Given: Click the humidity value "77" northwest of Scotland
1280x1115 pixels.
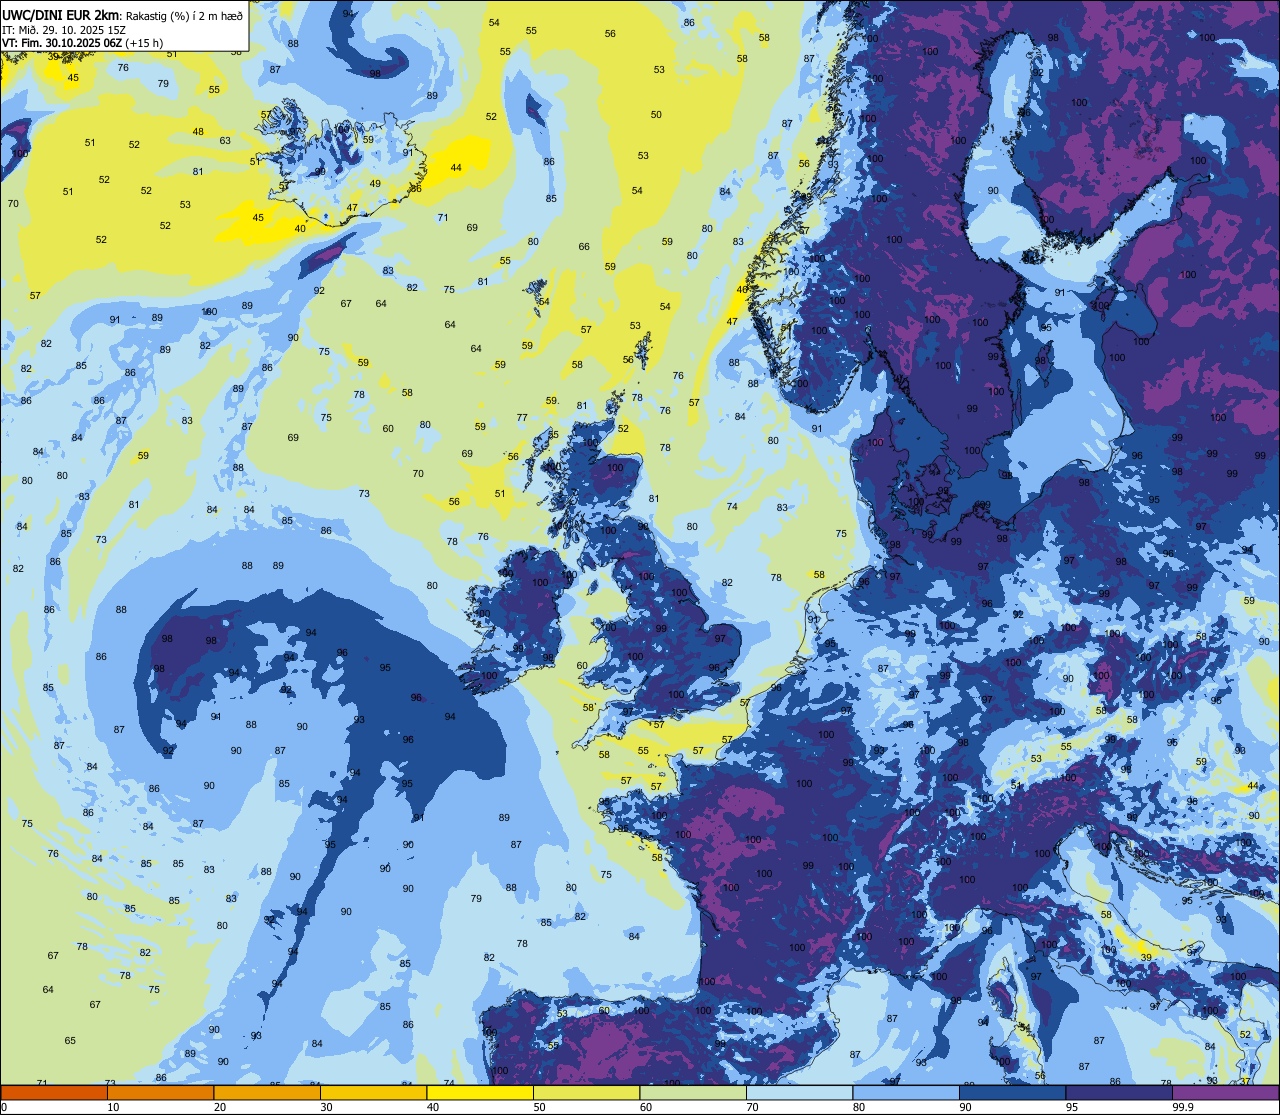Looking at the screenshot, I should point(522,418).
